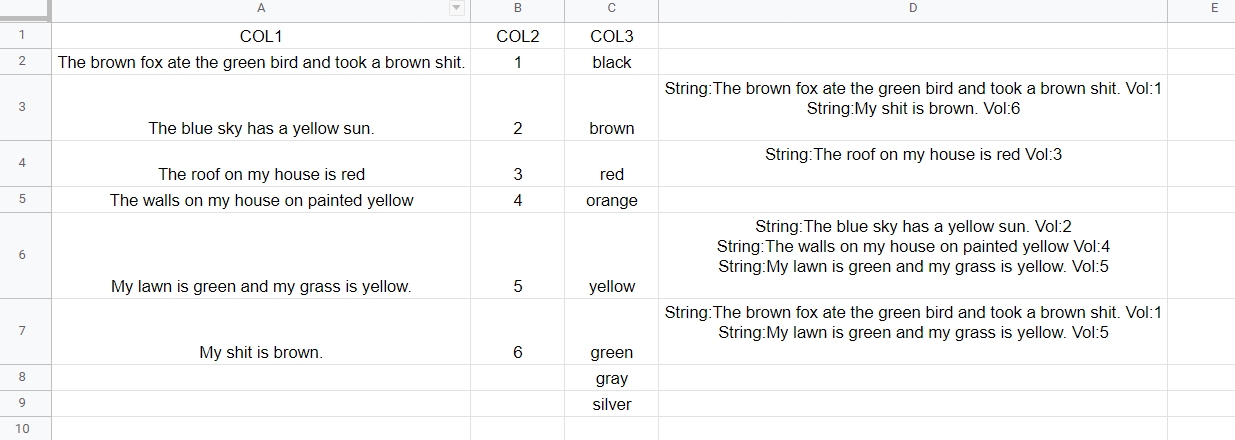Screen dimensions: 1235x440
Task: Select cell 'String:The roof on my house is red Vol:3'
Action: click(913, 164)
